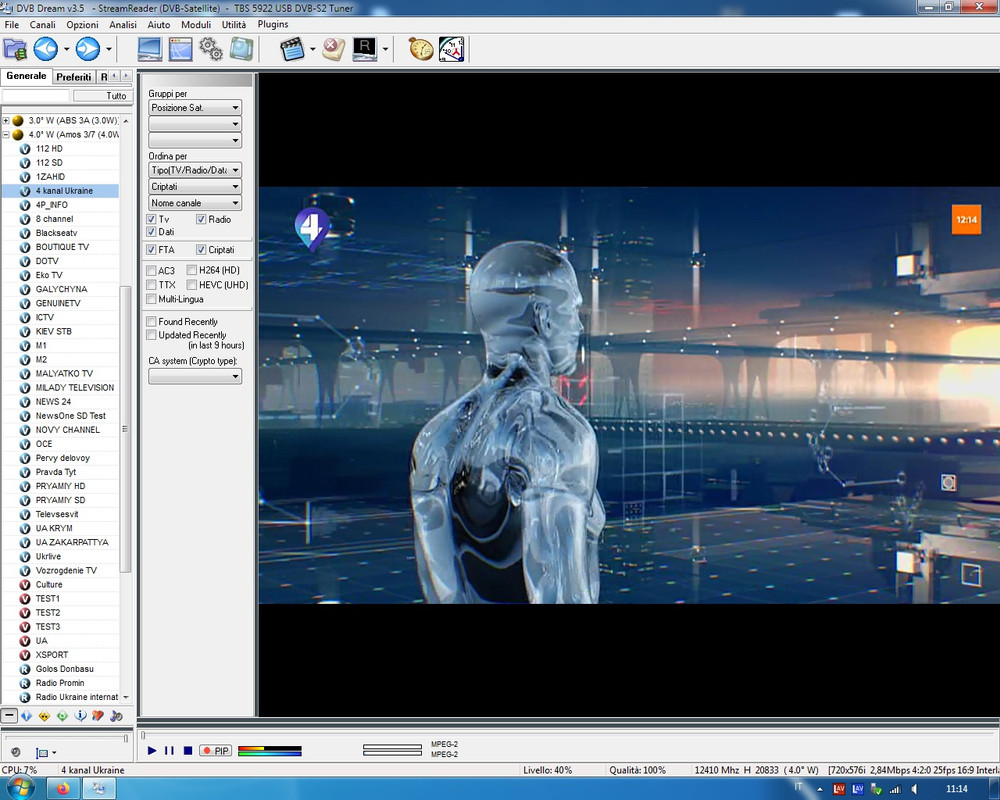
Task: Open the dropdown arrow beside the R recorder icon
Action: (385, 49)
